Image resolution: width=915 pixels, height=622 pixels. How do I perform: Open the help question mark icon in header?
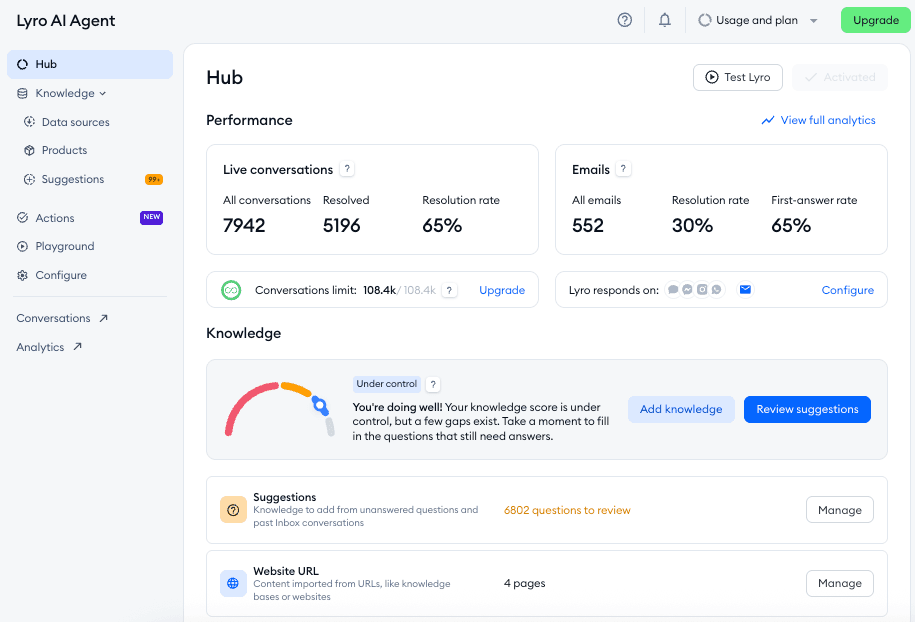click(x=624, y=20)
